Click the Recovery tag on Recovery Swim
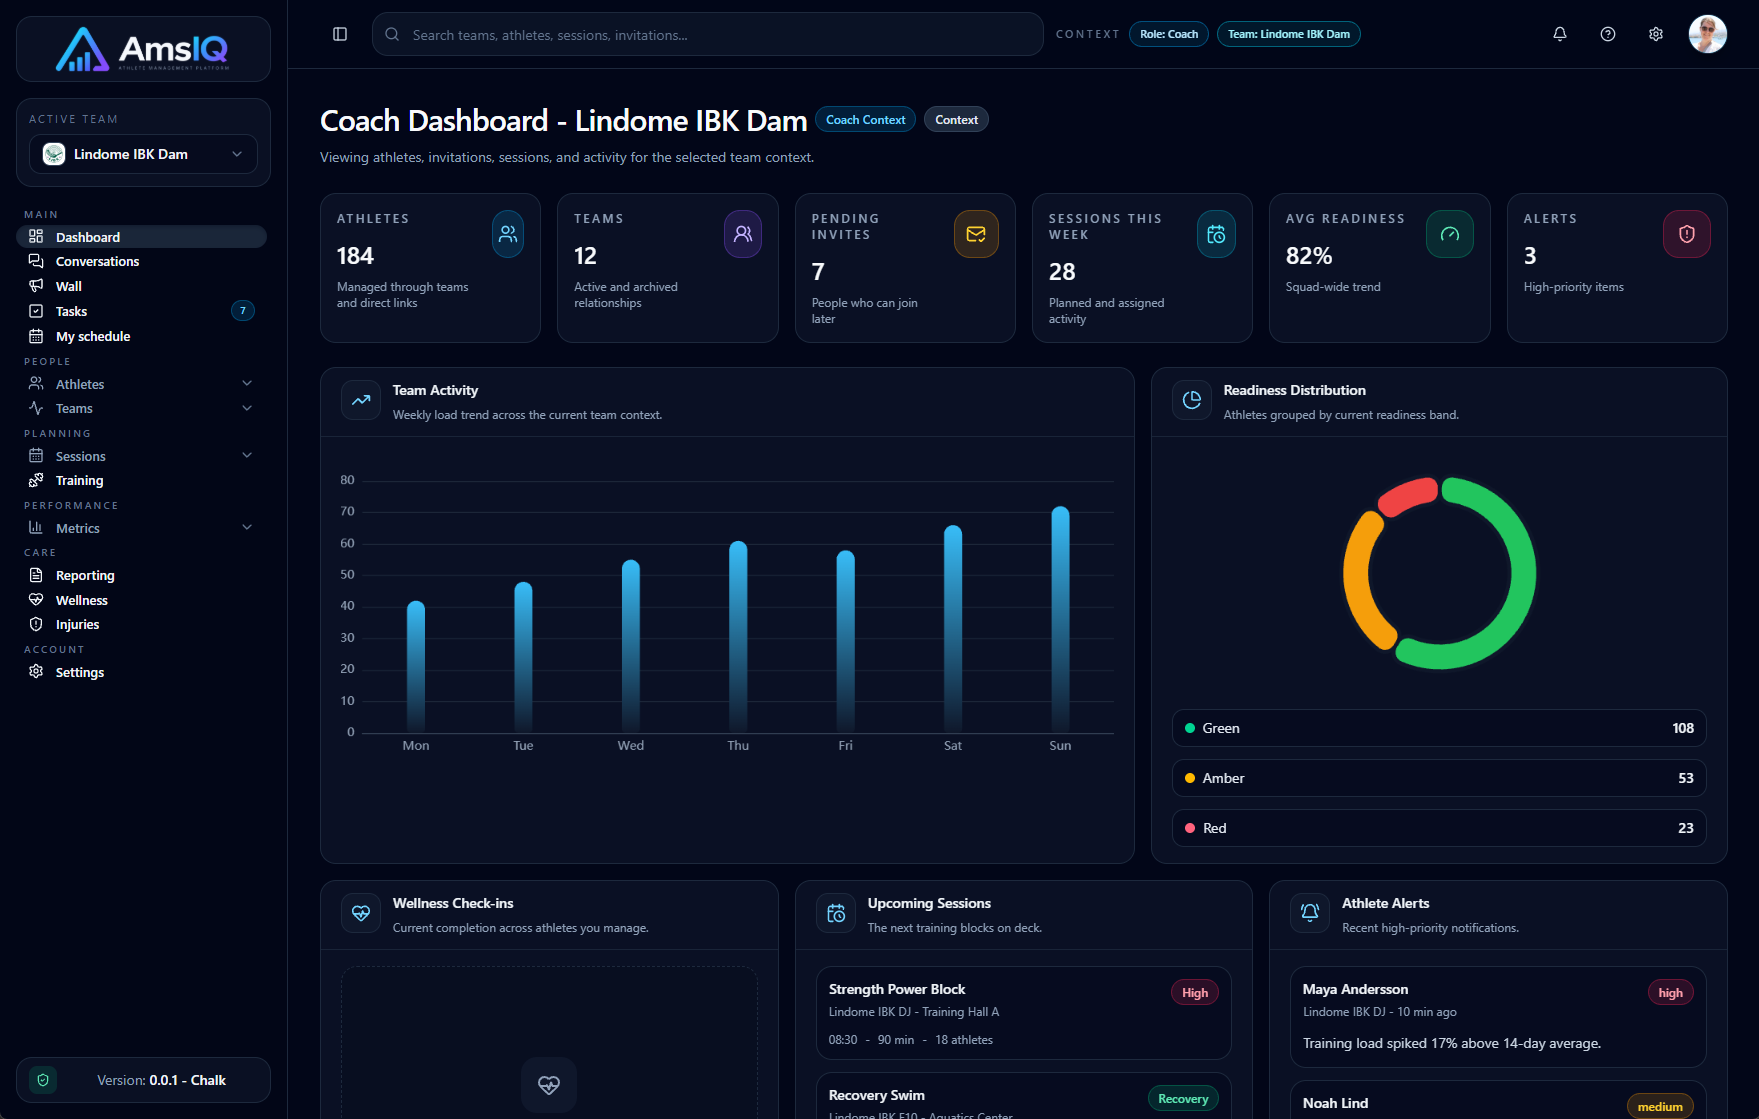 tap(1183, 1099)
